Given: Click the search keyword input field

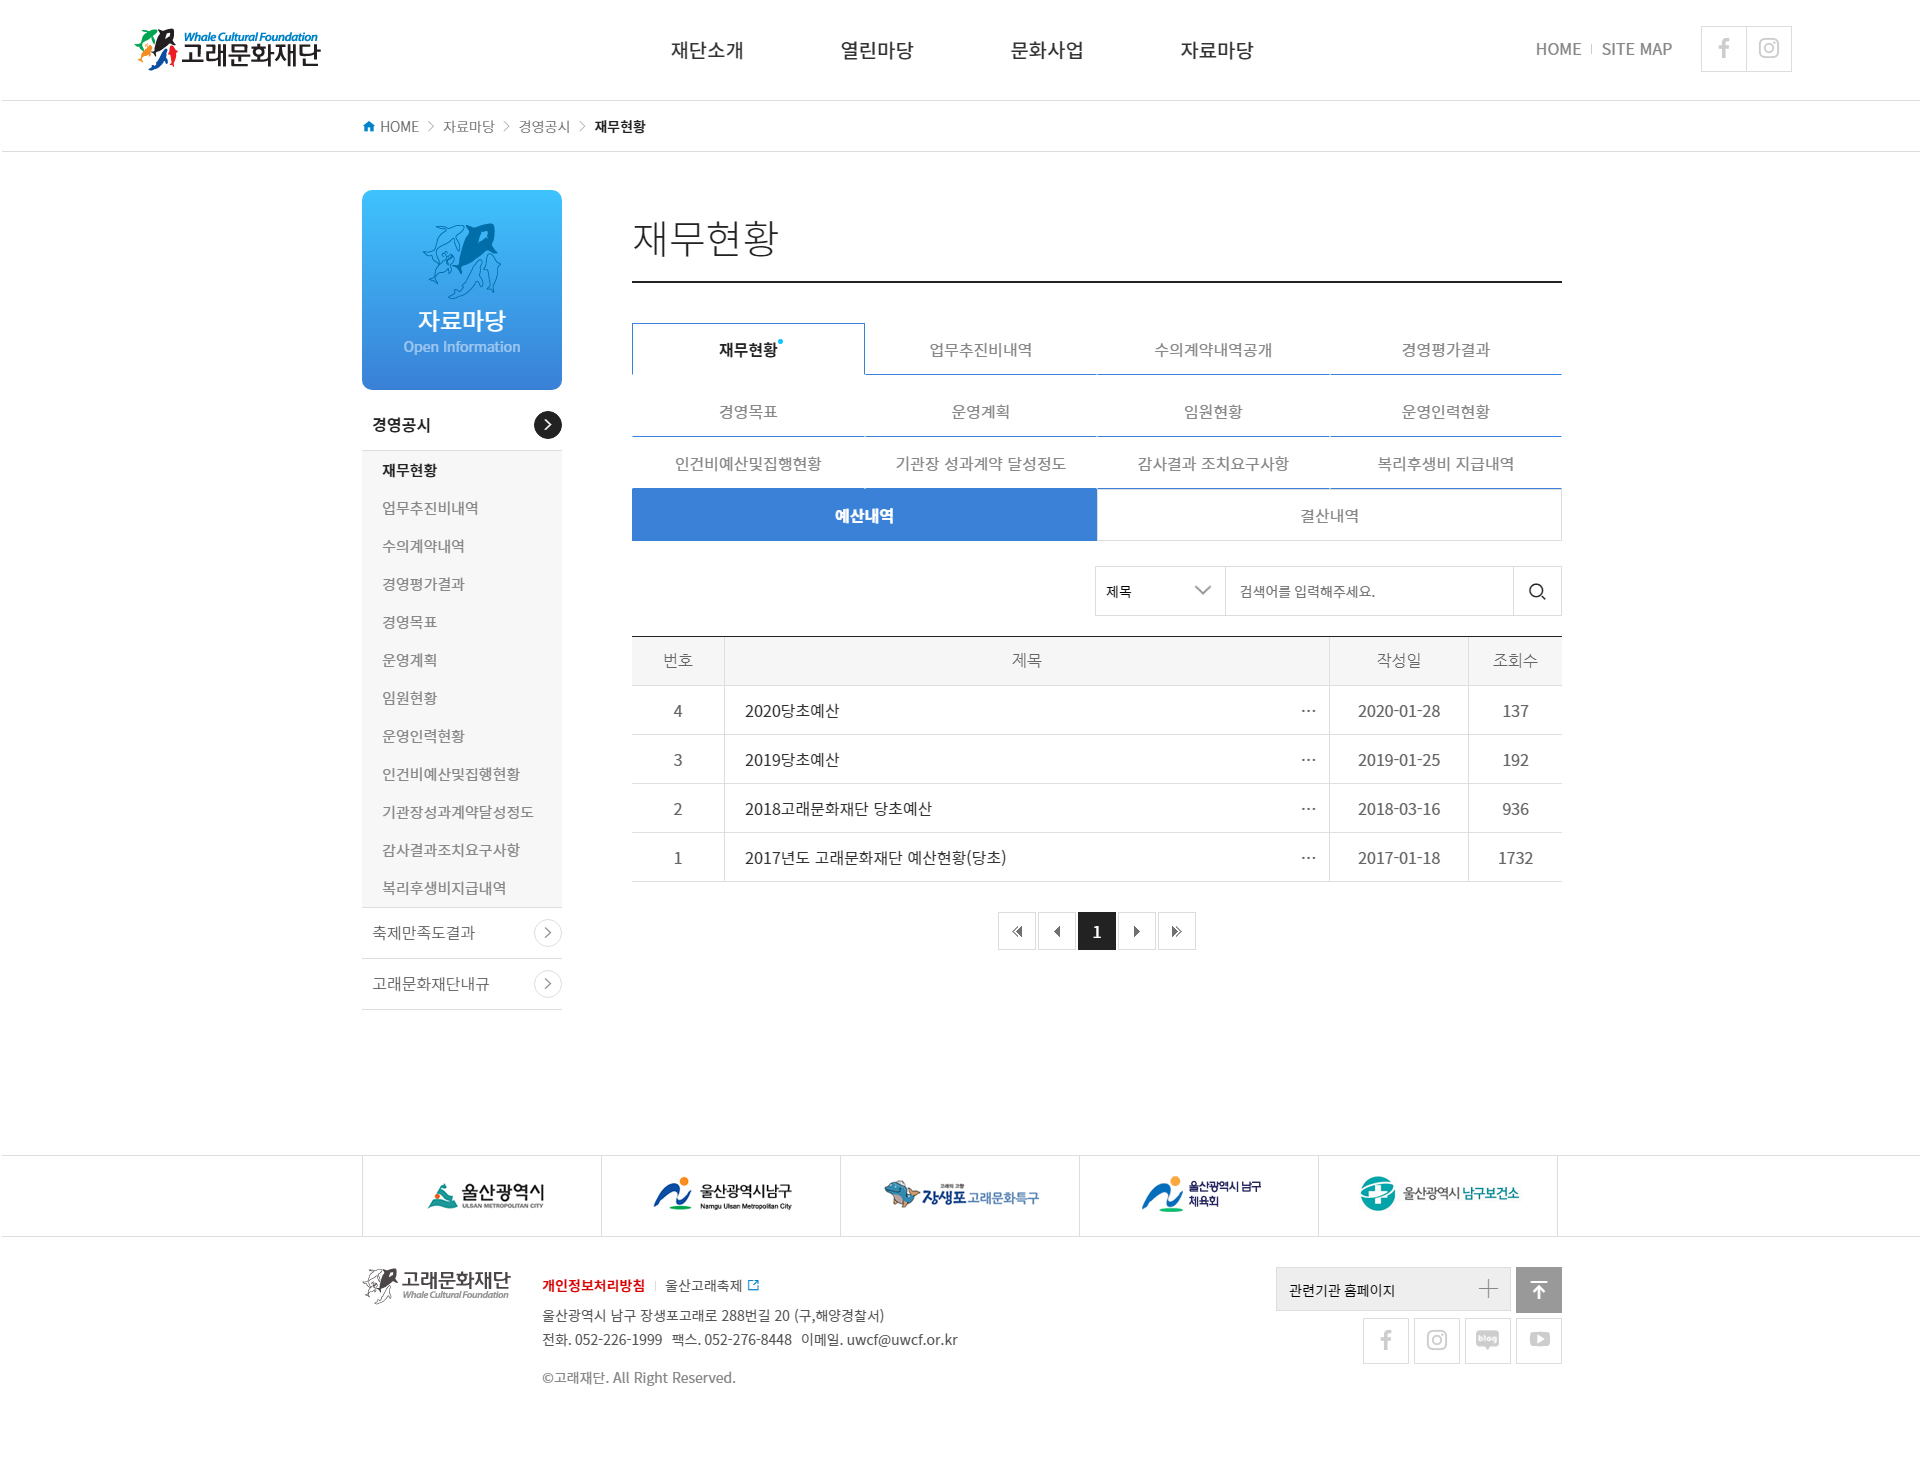Looking at the screenshot, I should point(1368,591).
